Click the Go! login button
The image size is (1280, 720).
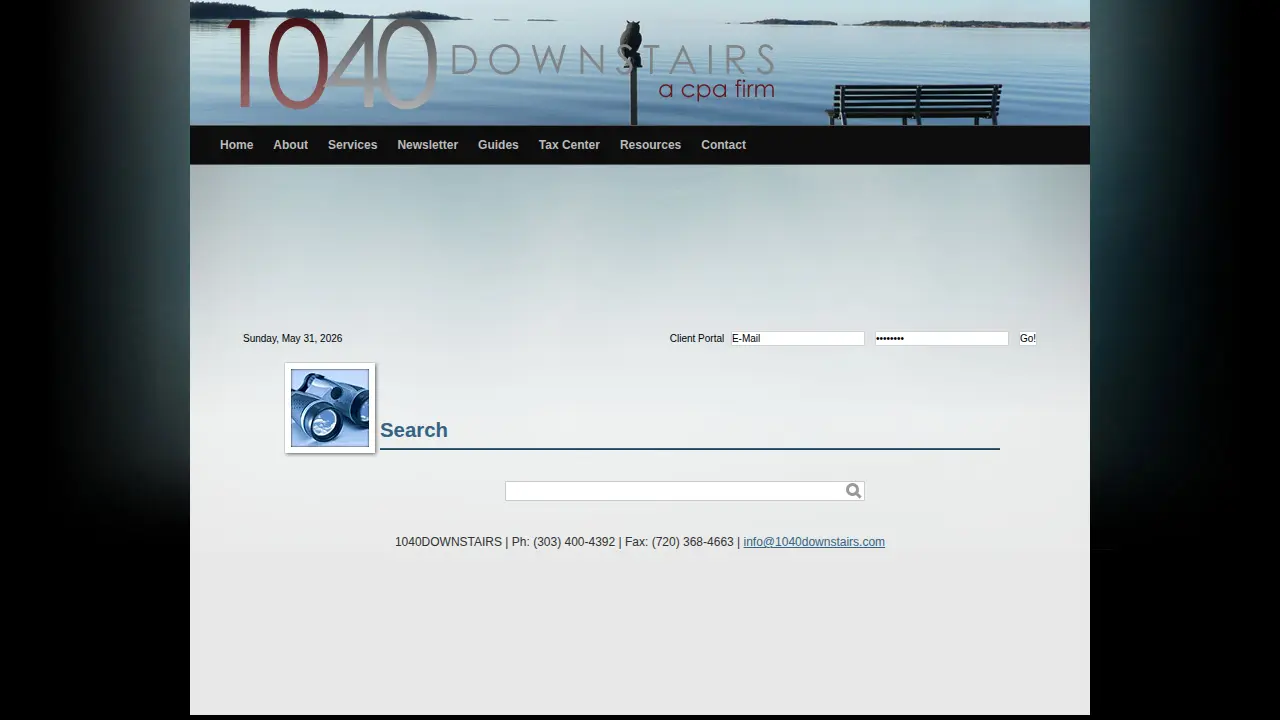[x=1027, y=339]
